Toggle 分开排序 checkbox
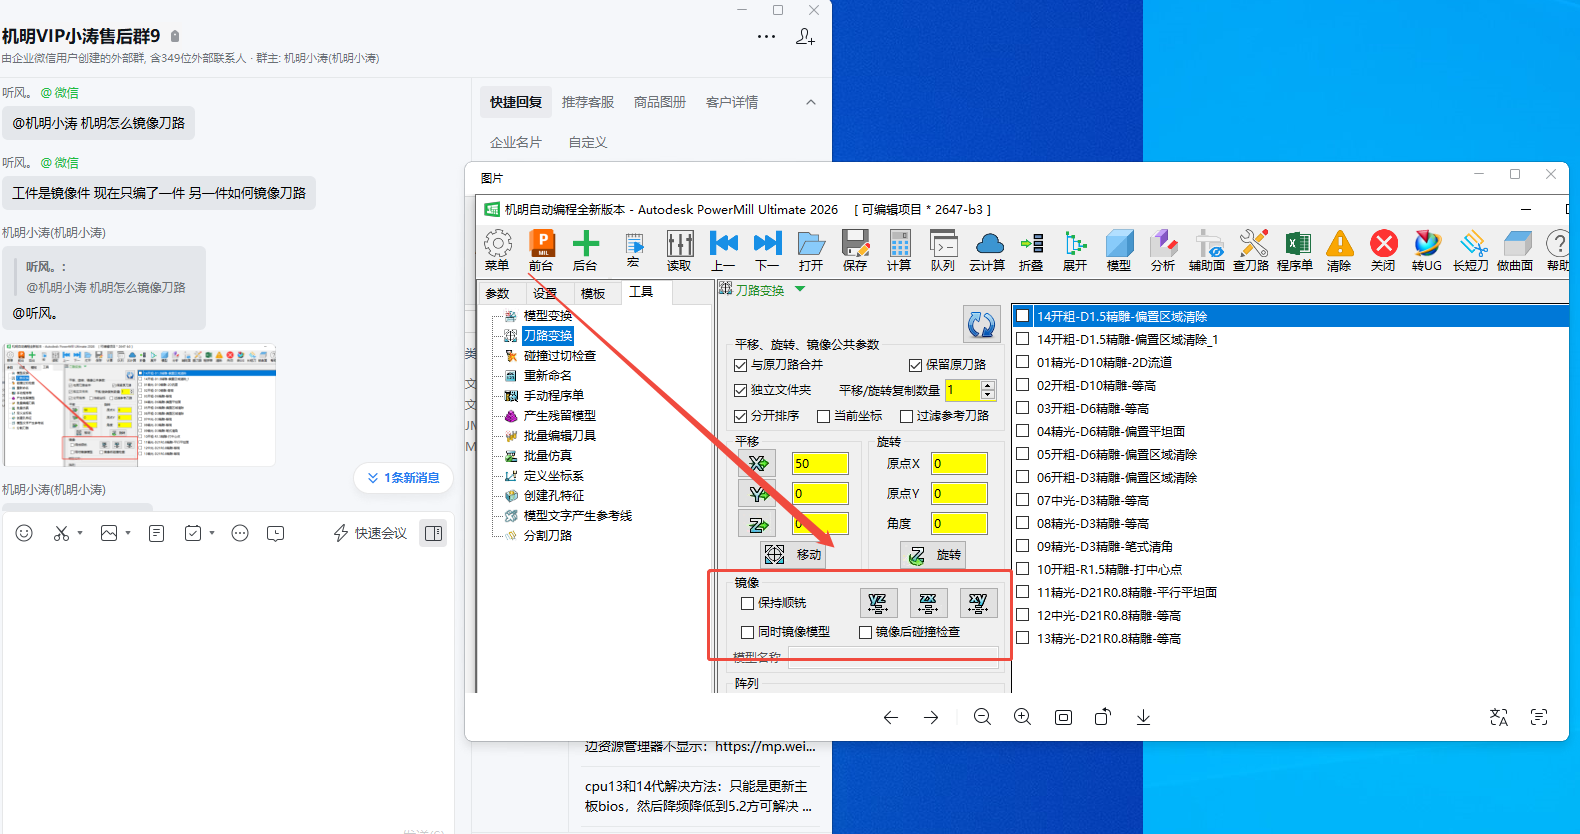 tap(741, 416)
